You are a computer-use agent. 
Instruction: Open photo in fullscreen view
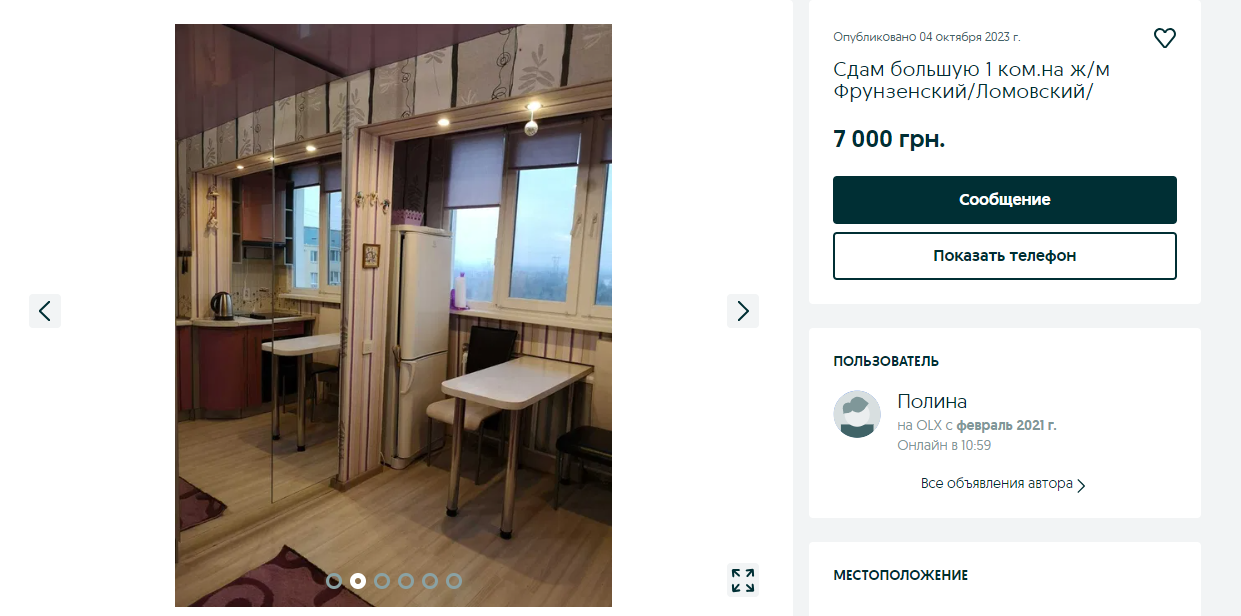743,580
